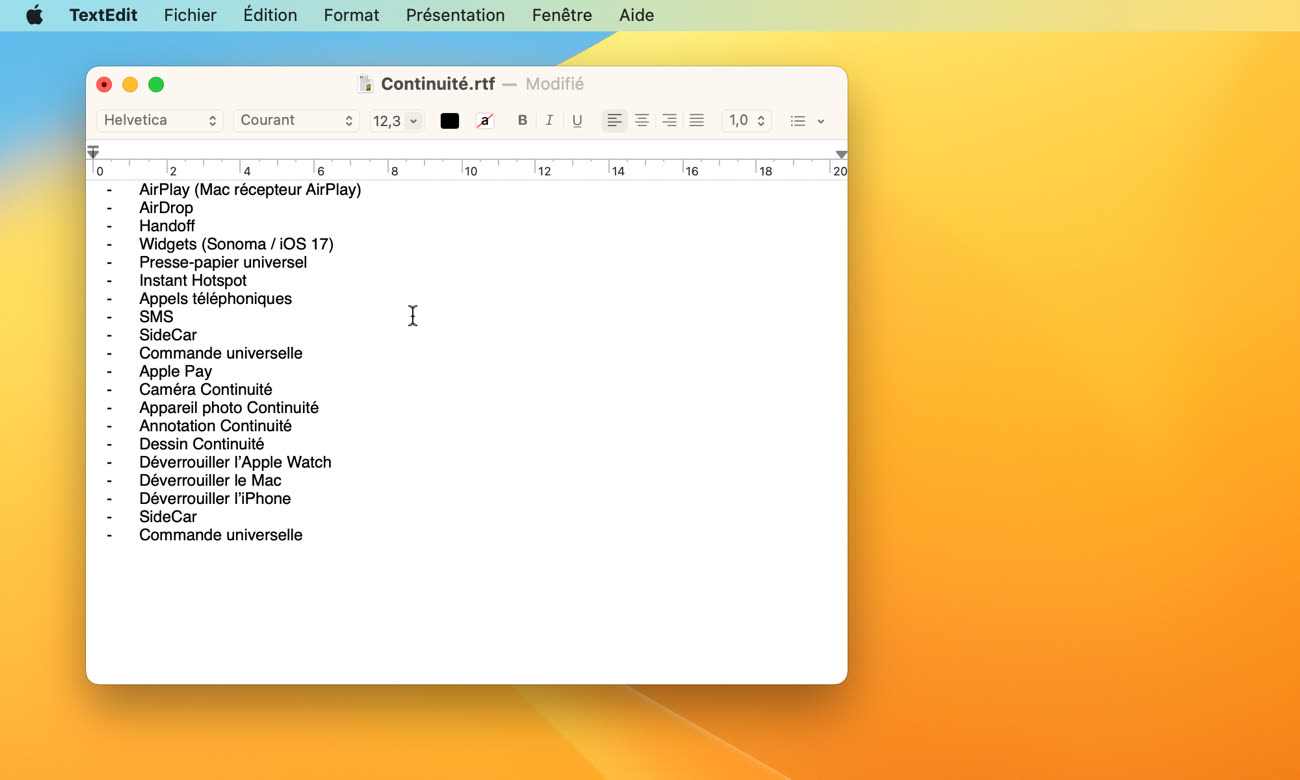Click the right margin marker on ruler
Image resolution: width=1300 pixels, height=780 pixels.
[x=841, y=154]
